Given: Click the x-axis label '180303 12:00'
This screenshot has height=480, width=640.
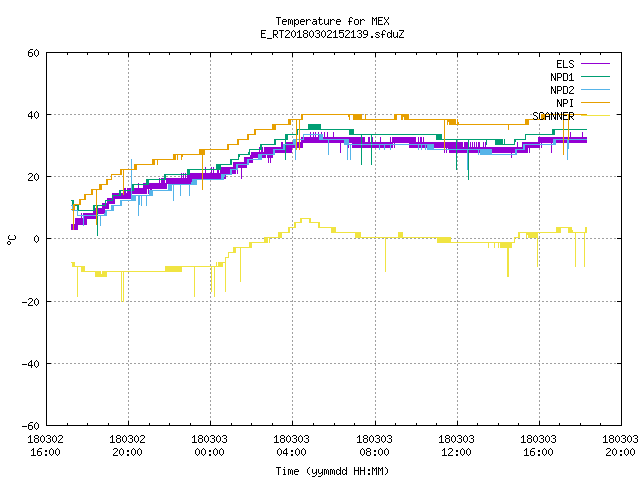Looking at the screenshot, I should tap(456, 446).
